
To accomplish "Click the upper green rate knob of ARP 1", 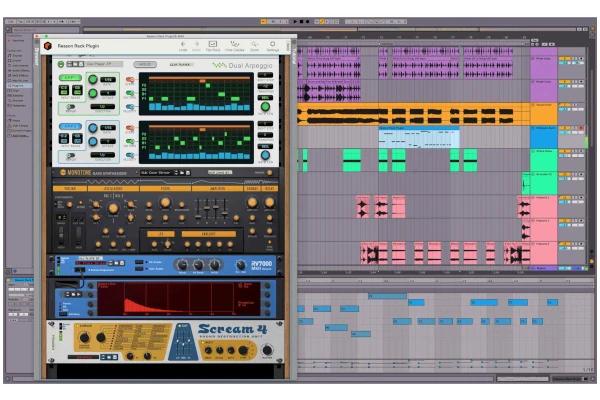I will (x=93, y=80).
